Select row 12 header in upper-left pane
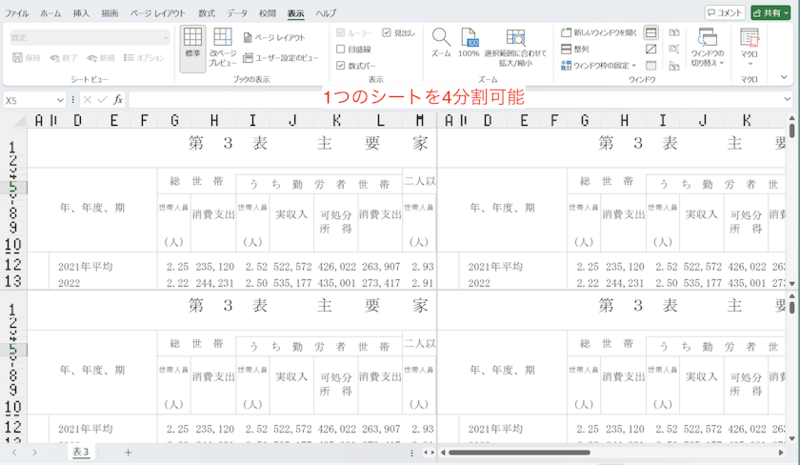This screenshot has height=465, width=800. click(x=13, y=265)
